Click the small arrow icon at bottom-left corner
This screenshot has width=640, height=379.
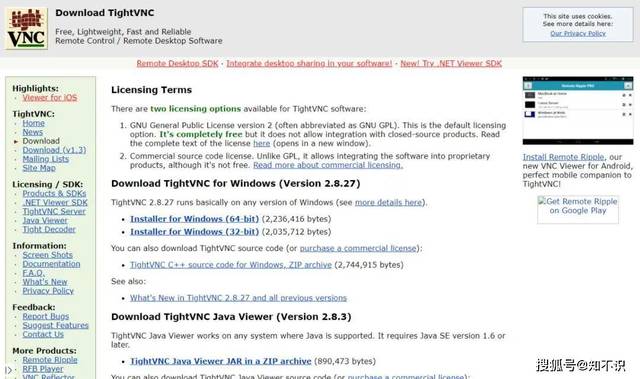click(8, 370)
